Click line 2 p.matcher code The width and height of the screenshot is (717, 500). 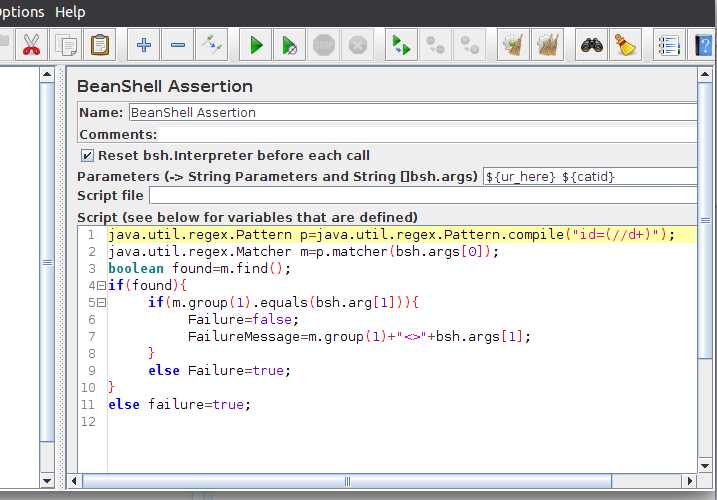pyautogui.click(x=303, y=252)
